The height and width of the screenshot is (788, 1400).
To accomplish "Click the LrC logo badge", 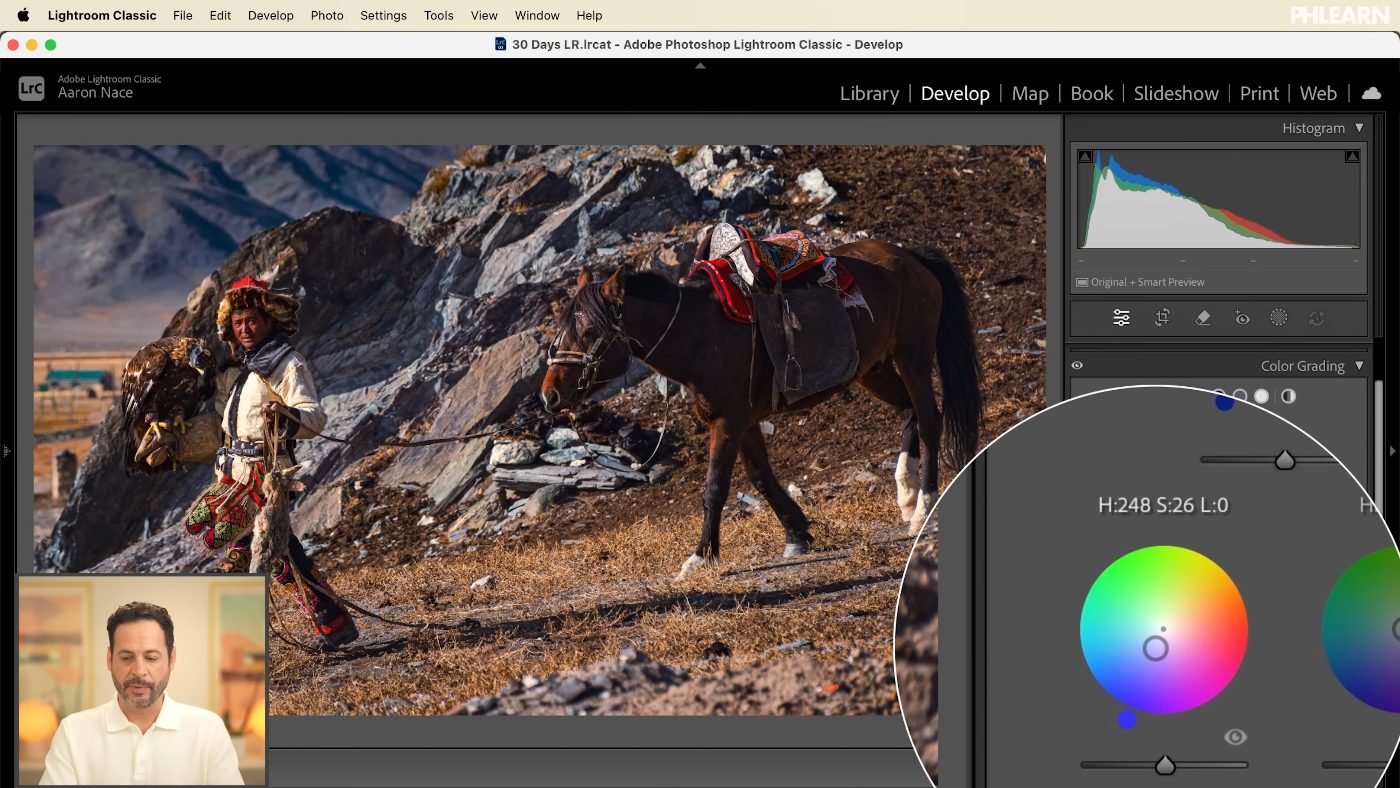I will pos(31,88).
